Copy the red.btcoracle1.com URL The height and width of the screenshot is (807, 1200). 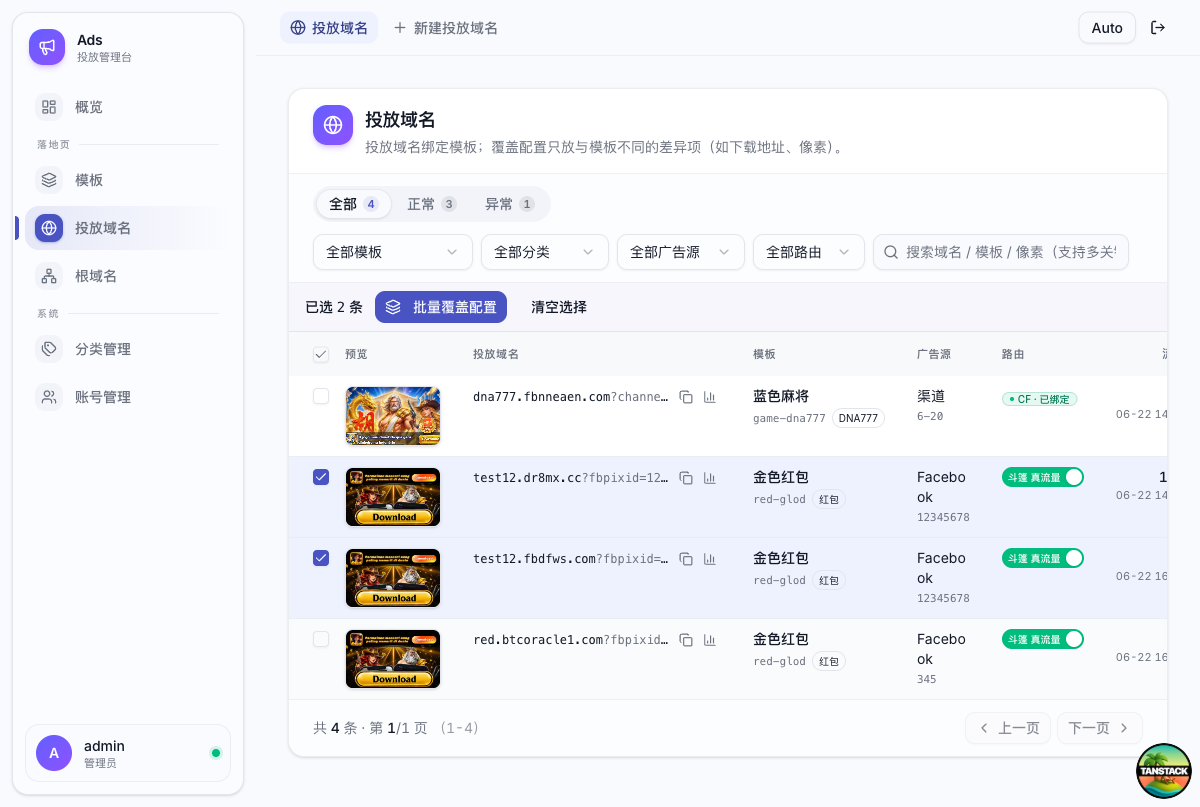686,640
